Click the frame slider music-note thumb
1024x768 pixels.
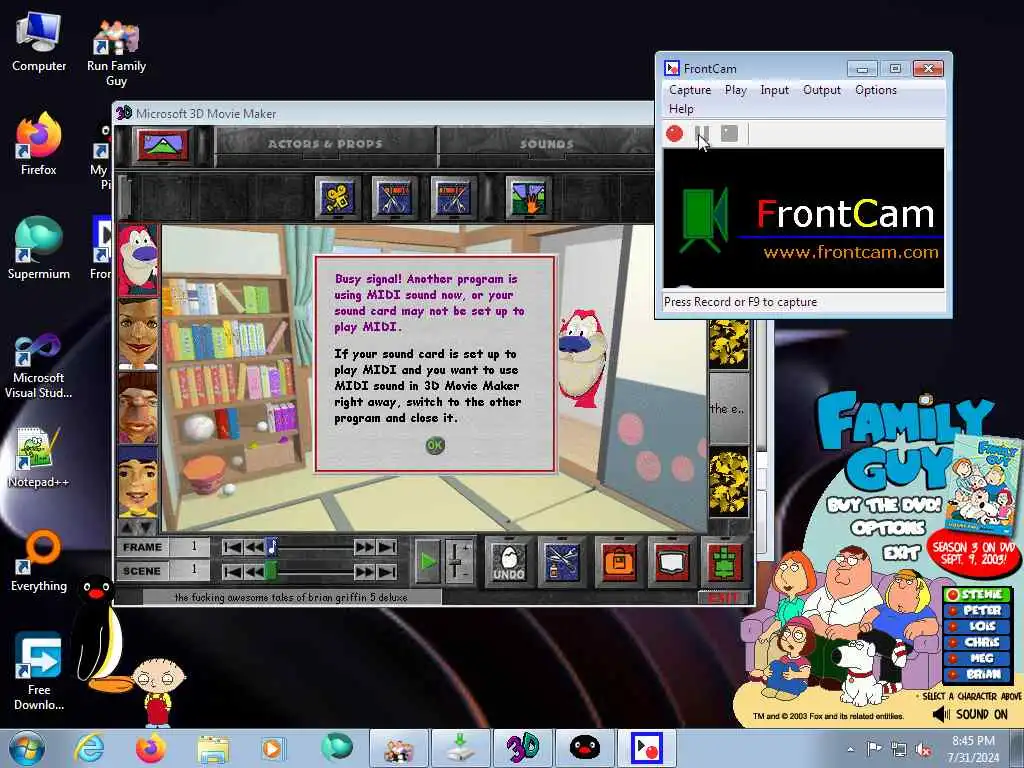click(x=272, y=547)
